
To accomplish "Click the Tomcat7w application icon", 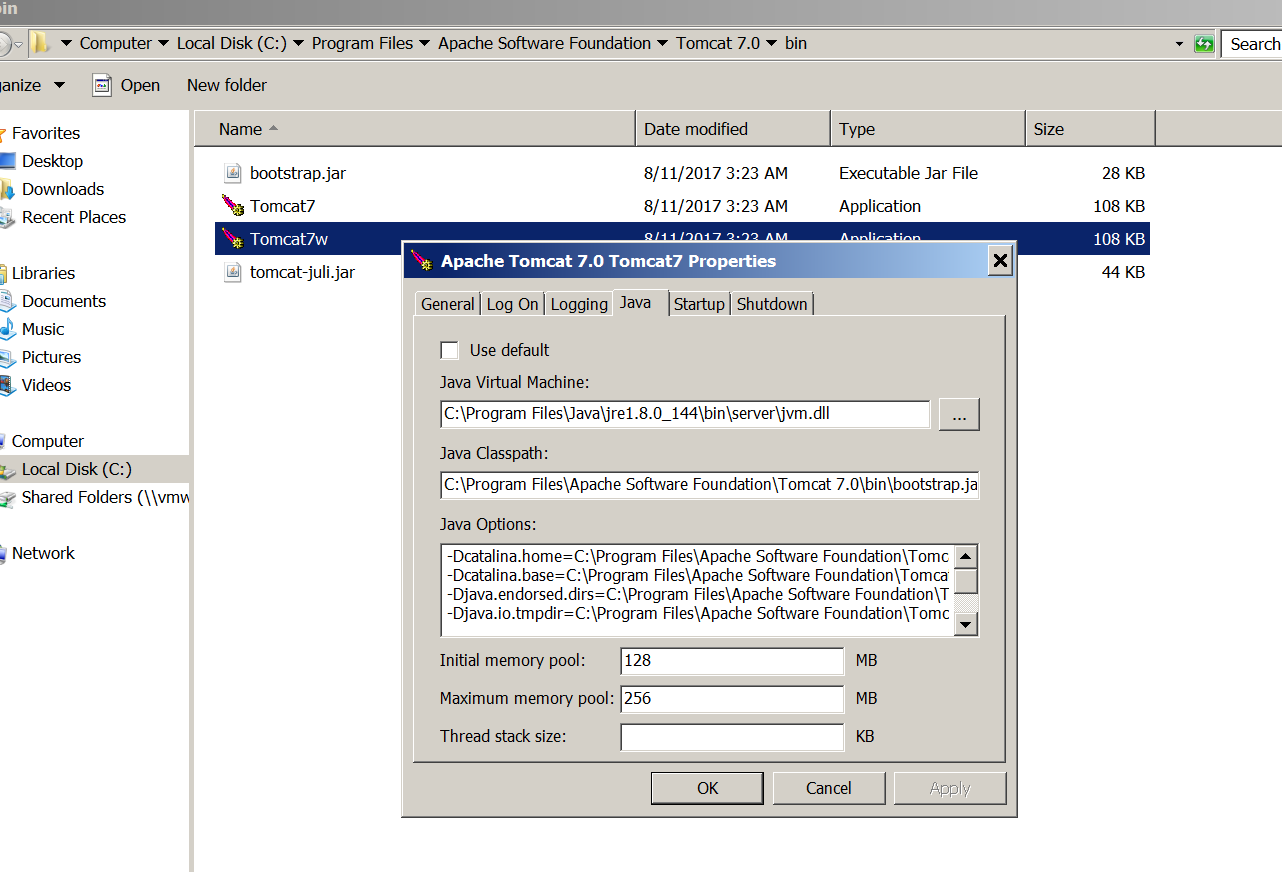I will click(x=232, y=239).
